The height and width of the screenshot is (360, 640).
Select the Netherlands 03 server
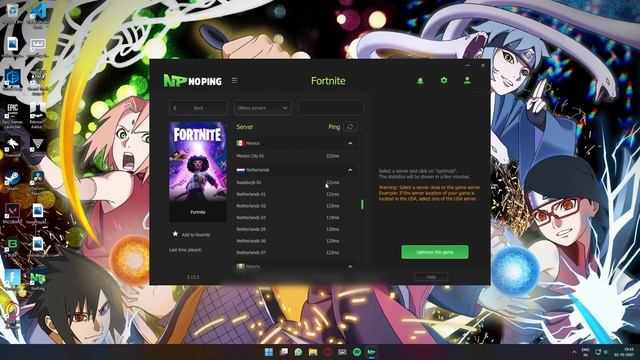point(296,218)
